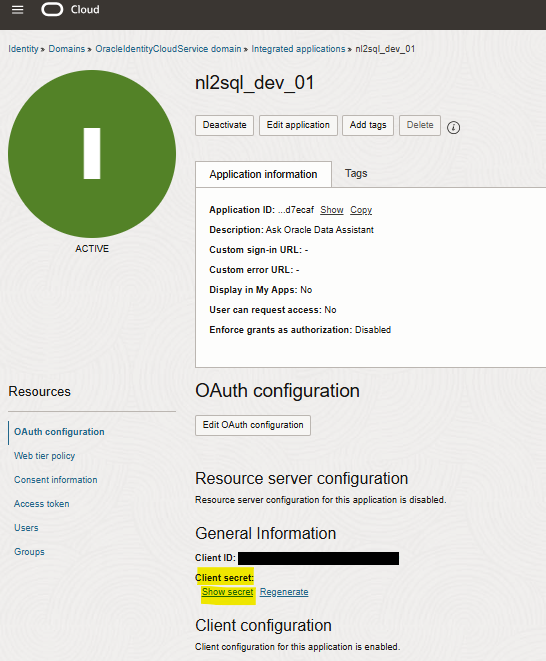
Task: Click the Deactivate button
Action: click(x=224, y=125)
